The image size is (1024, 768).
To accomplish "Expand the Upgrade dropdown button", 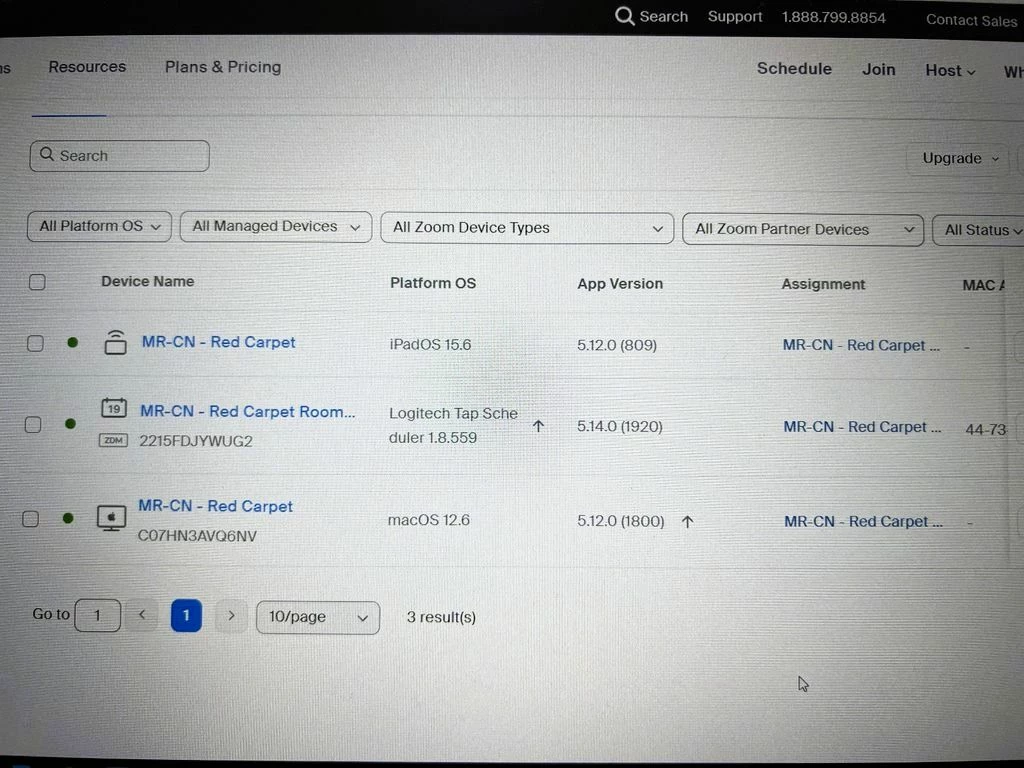I will pos(960,159).
